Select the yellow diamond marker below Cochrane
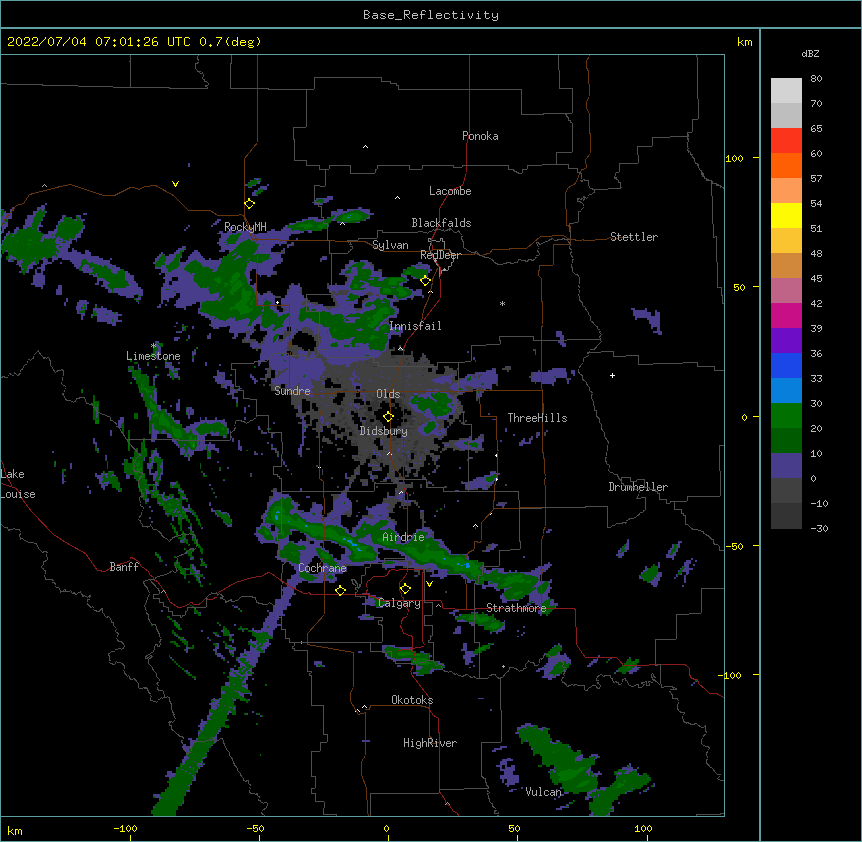The width and height of the screenshot is (862, 842). pos(340,590)
